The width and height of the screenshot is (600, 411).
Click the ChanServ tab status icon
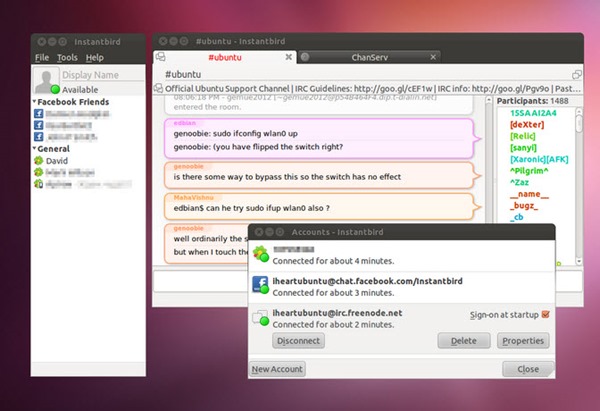[305, 57]
